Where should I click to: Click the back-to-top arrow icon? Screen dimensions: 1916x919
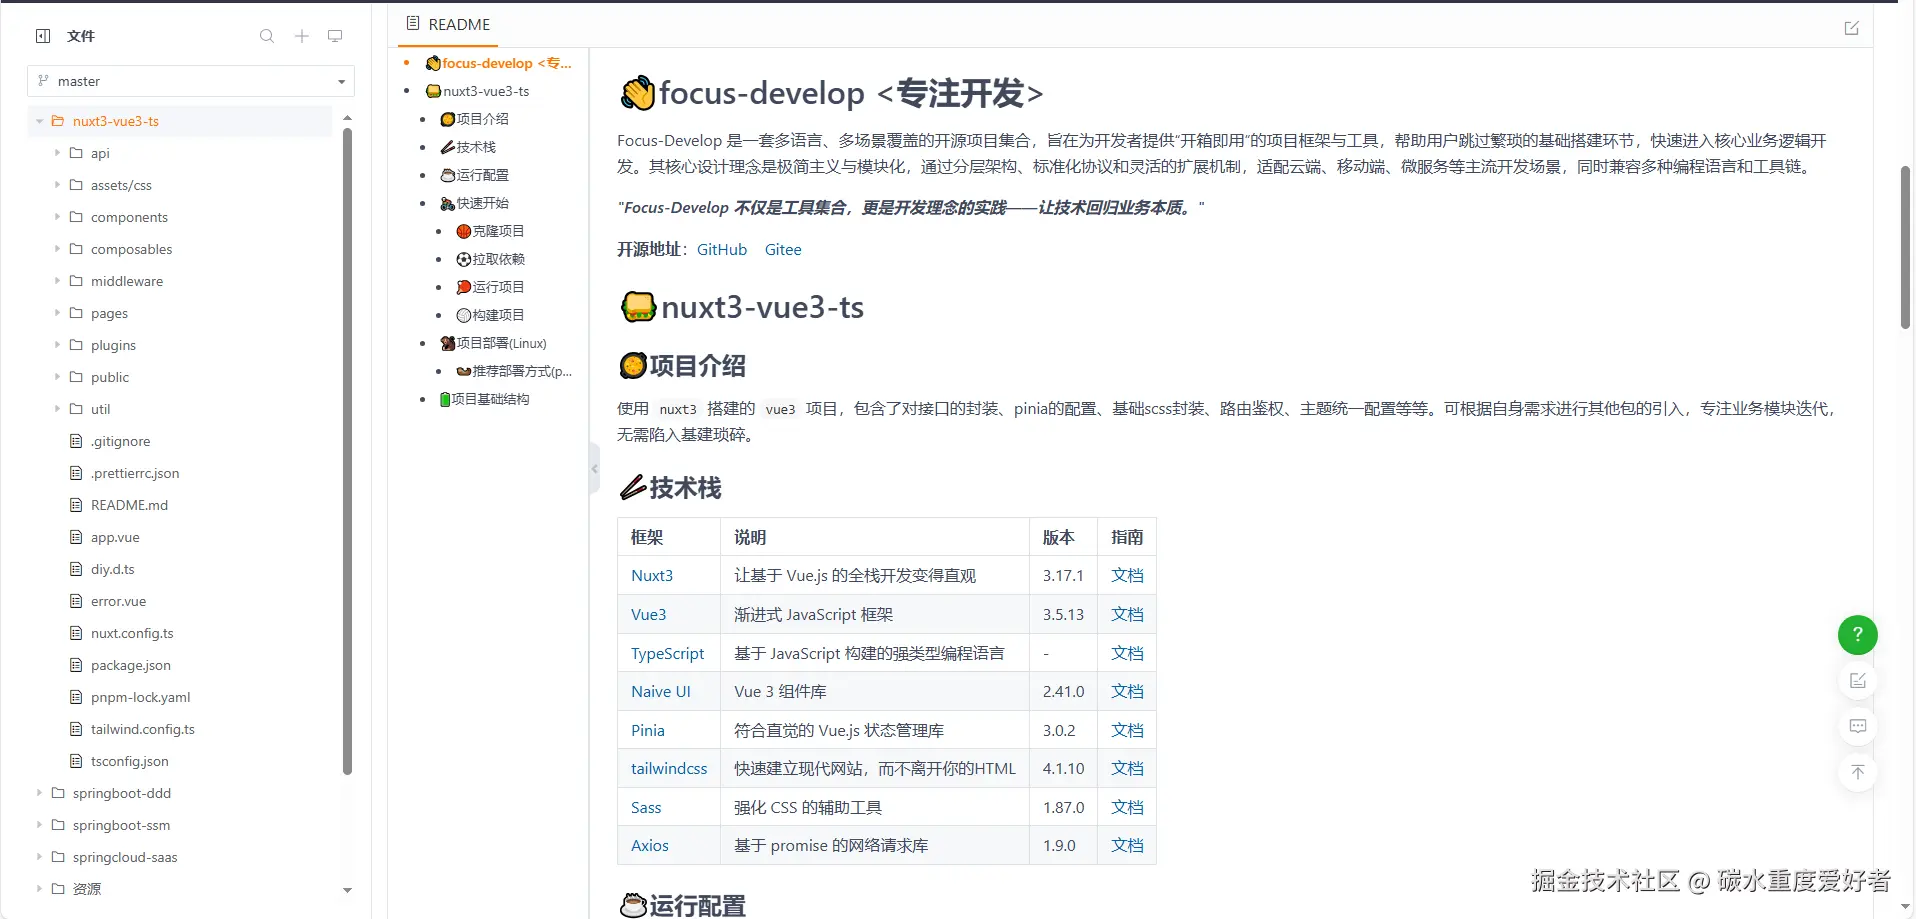(1857, 772)
